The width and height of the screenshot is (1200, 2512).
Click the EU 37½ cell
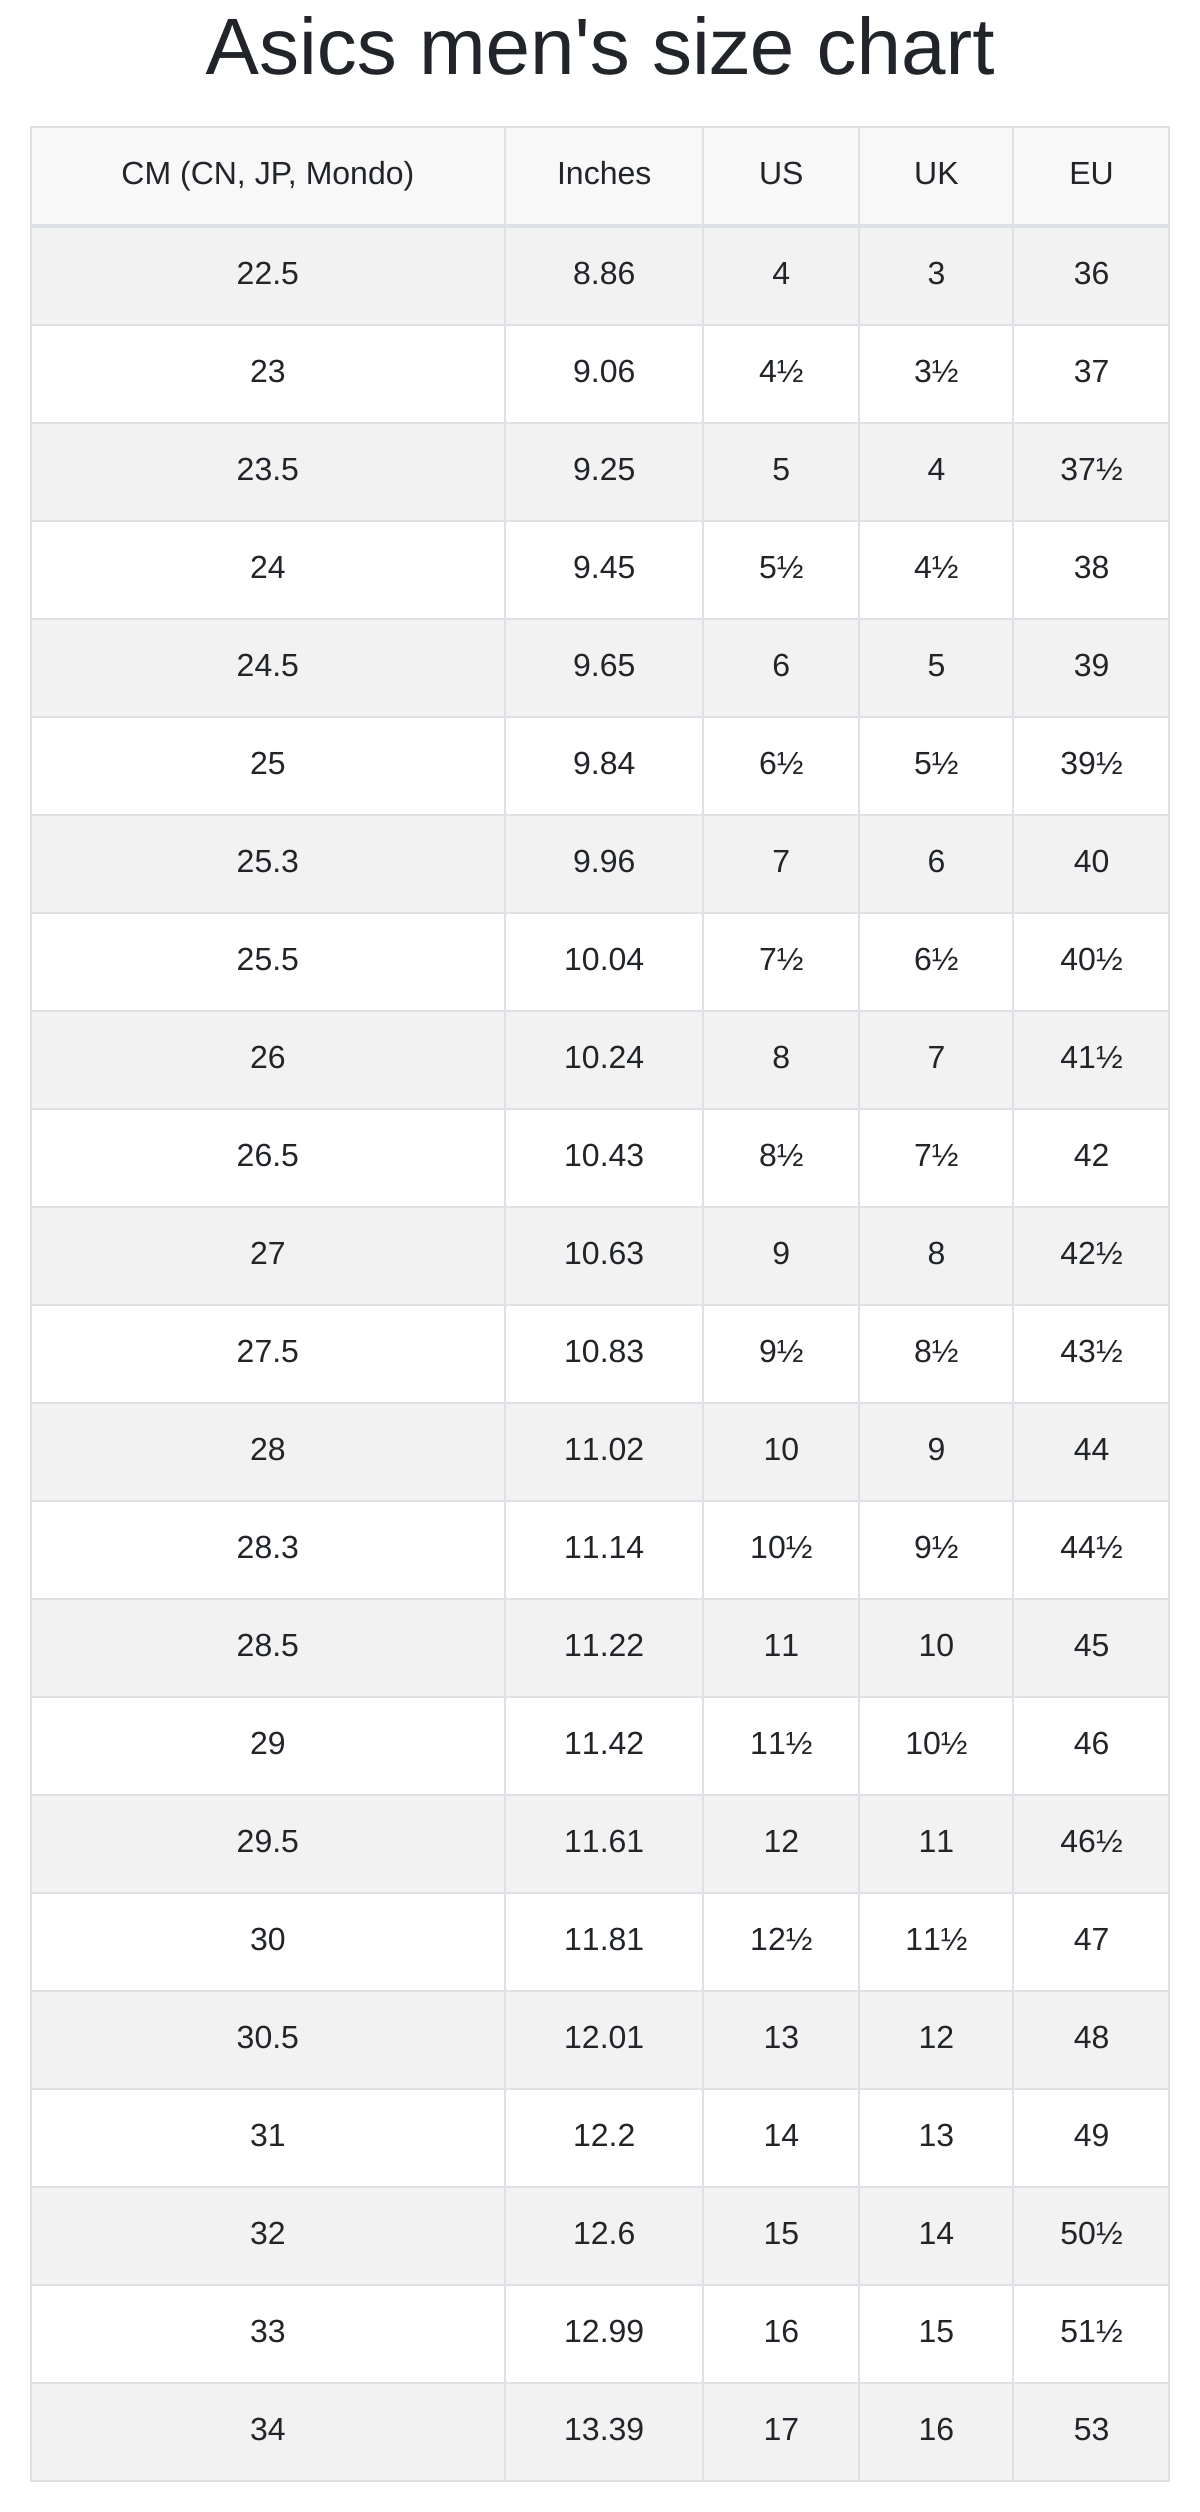click(x=1091, y=471)
